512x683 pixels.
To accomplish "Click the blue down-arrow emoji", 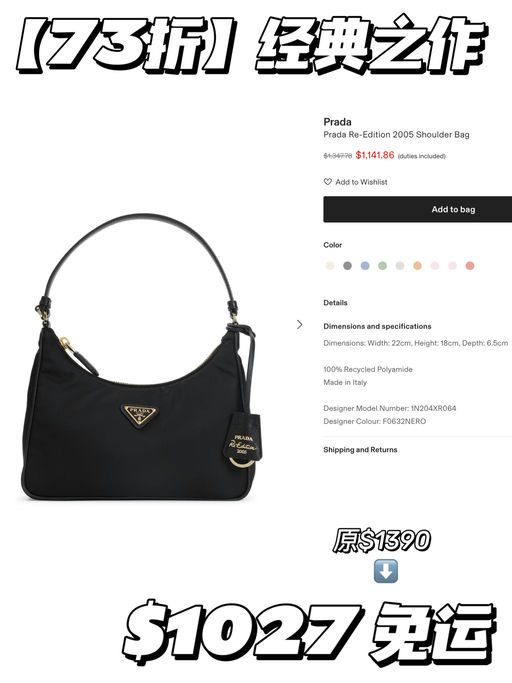I will click(386, 571).
